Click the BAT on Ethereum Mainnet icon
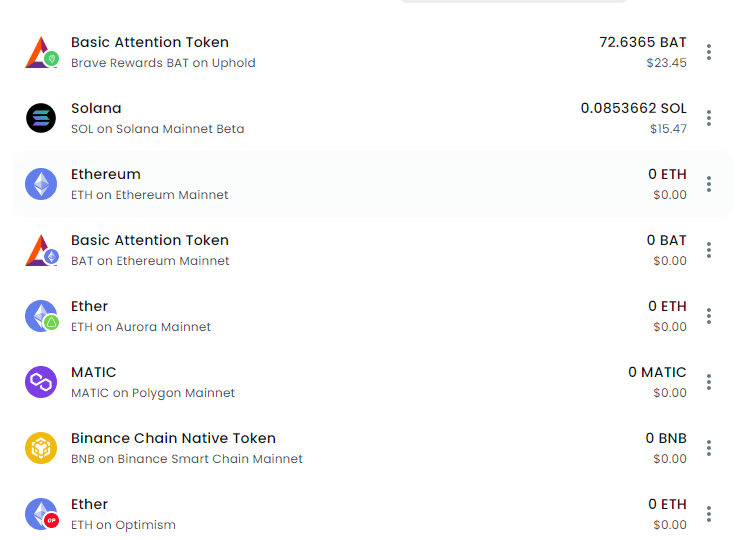The width and height of the screenshot is (745, 540). 41,250
